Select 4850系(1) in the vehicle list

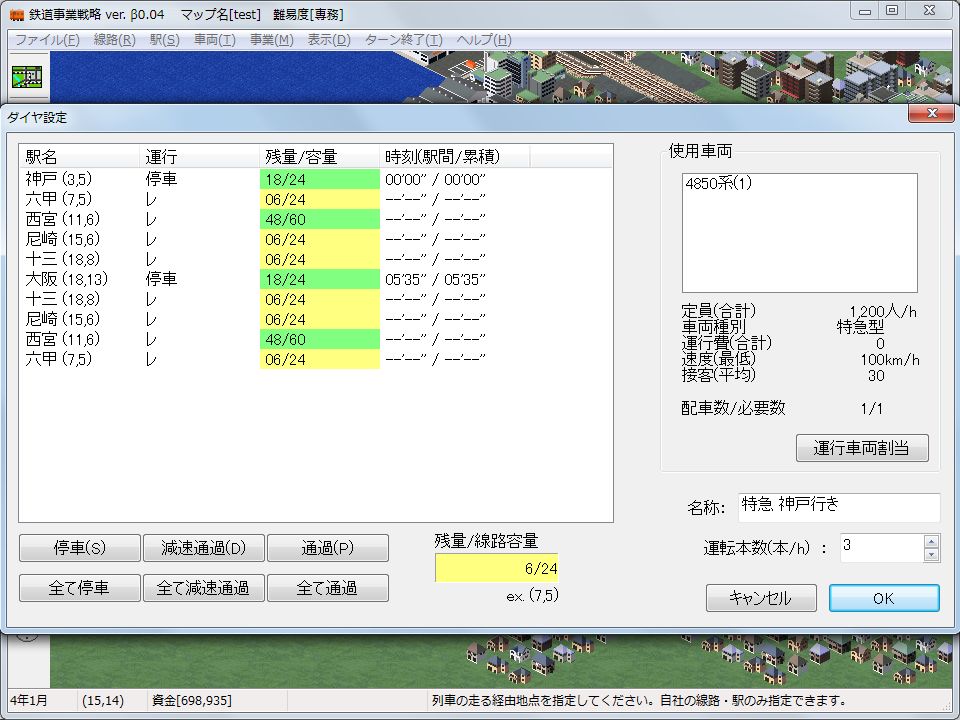coord(719,185)
